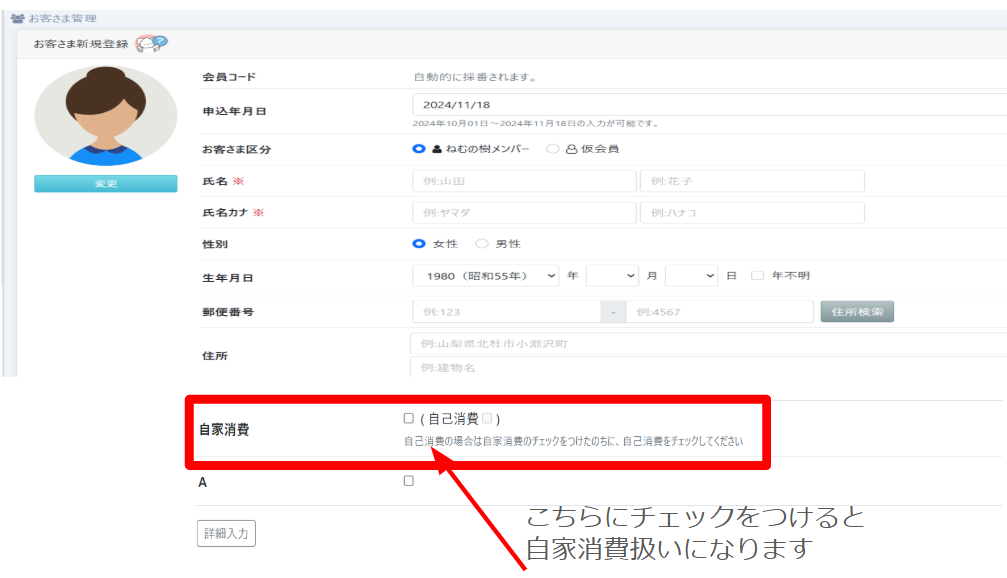Click the help mascot icon beside お客さま新規登録
The width and height of the screenshot is (1007, 578).
click(151, 44)
